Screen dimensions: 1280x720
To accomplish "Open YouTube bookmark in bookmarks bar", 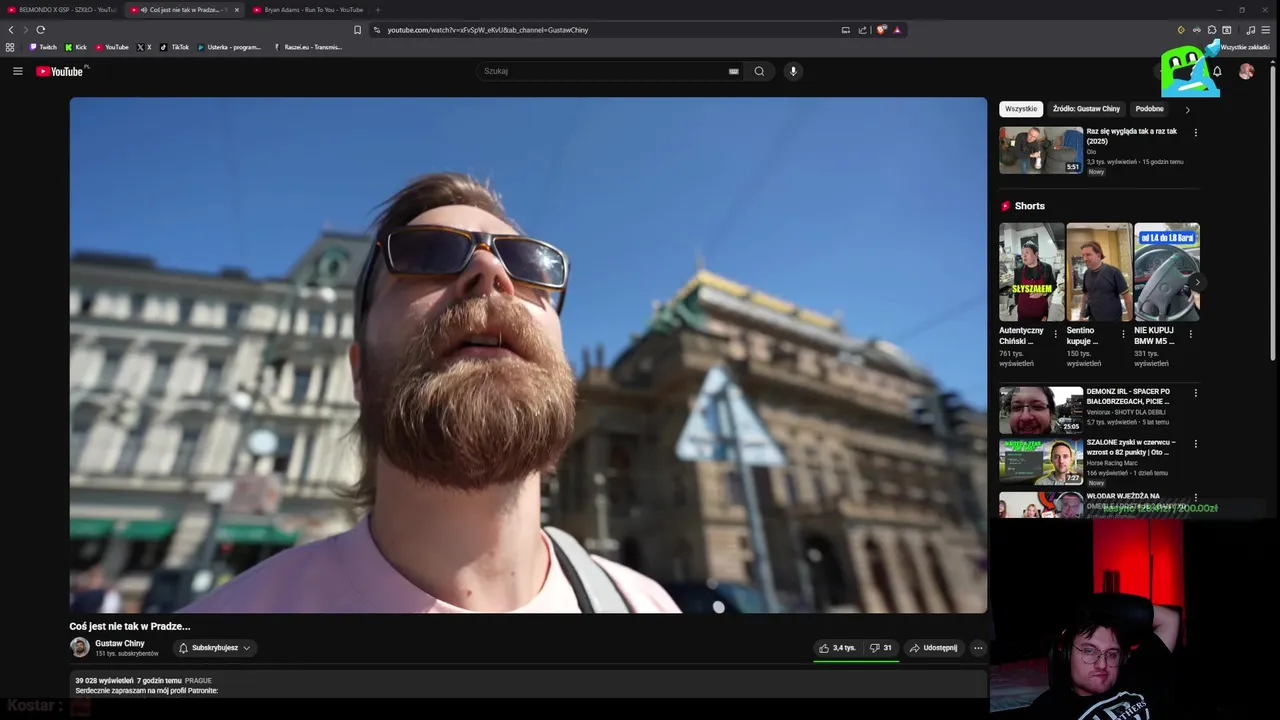I will [x=112, y=47].
